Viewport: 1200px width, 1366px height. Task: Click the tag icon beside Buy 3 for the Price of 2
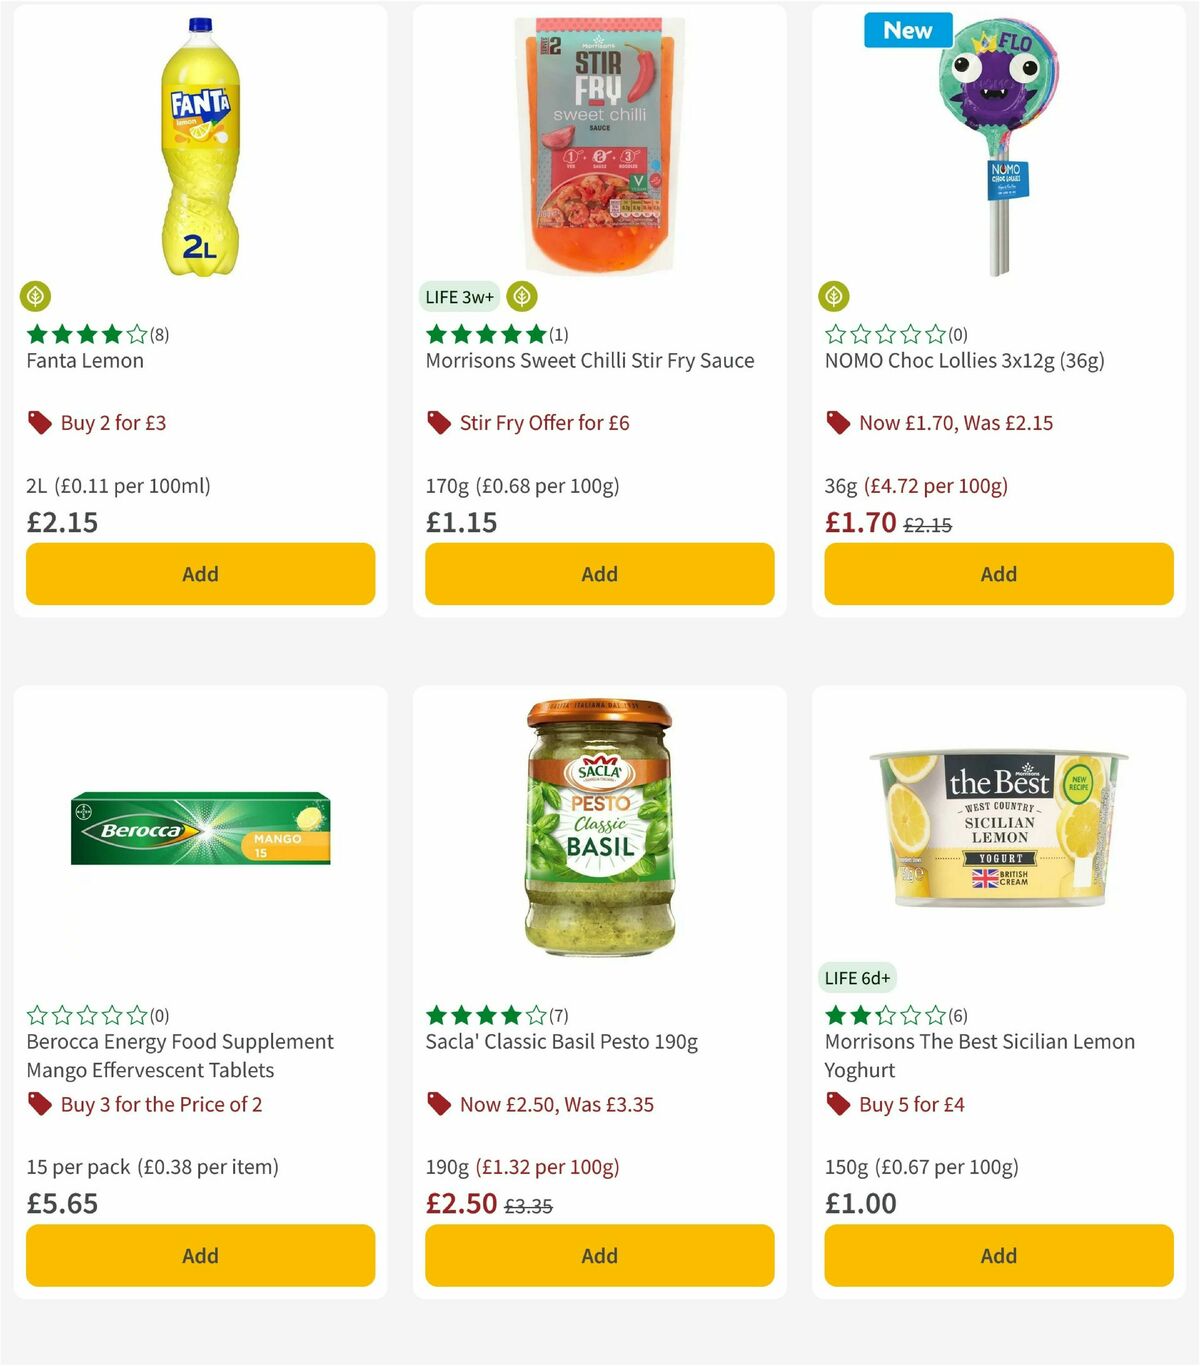[40, 1104]
